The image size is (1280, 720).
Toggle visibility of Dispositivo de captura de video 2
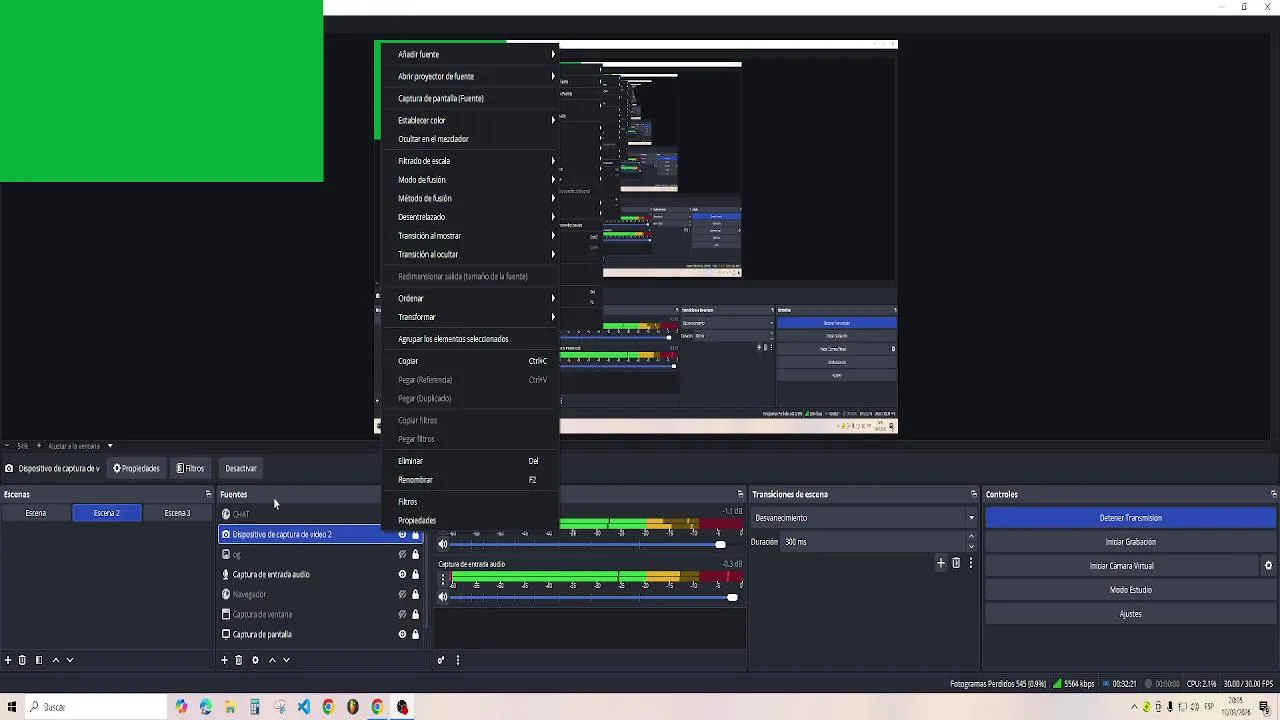click(402, 534)
